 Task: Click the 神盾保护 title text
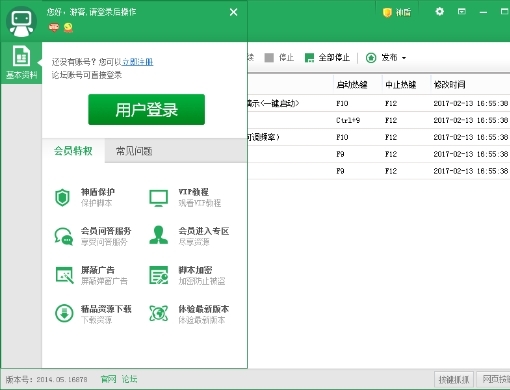tap(98, 192)
